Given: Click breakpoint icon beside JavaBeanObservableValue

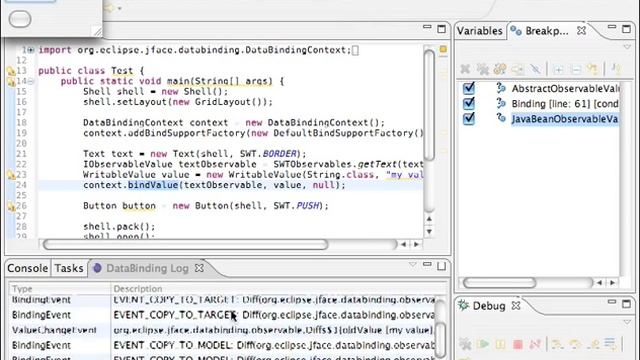Looking at the screenshot, I should 501,118.
